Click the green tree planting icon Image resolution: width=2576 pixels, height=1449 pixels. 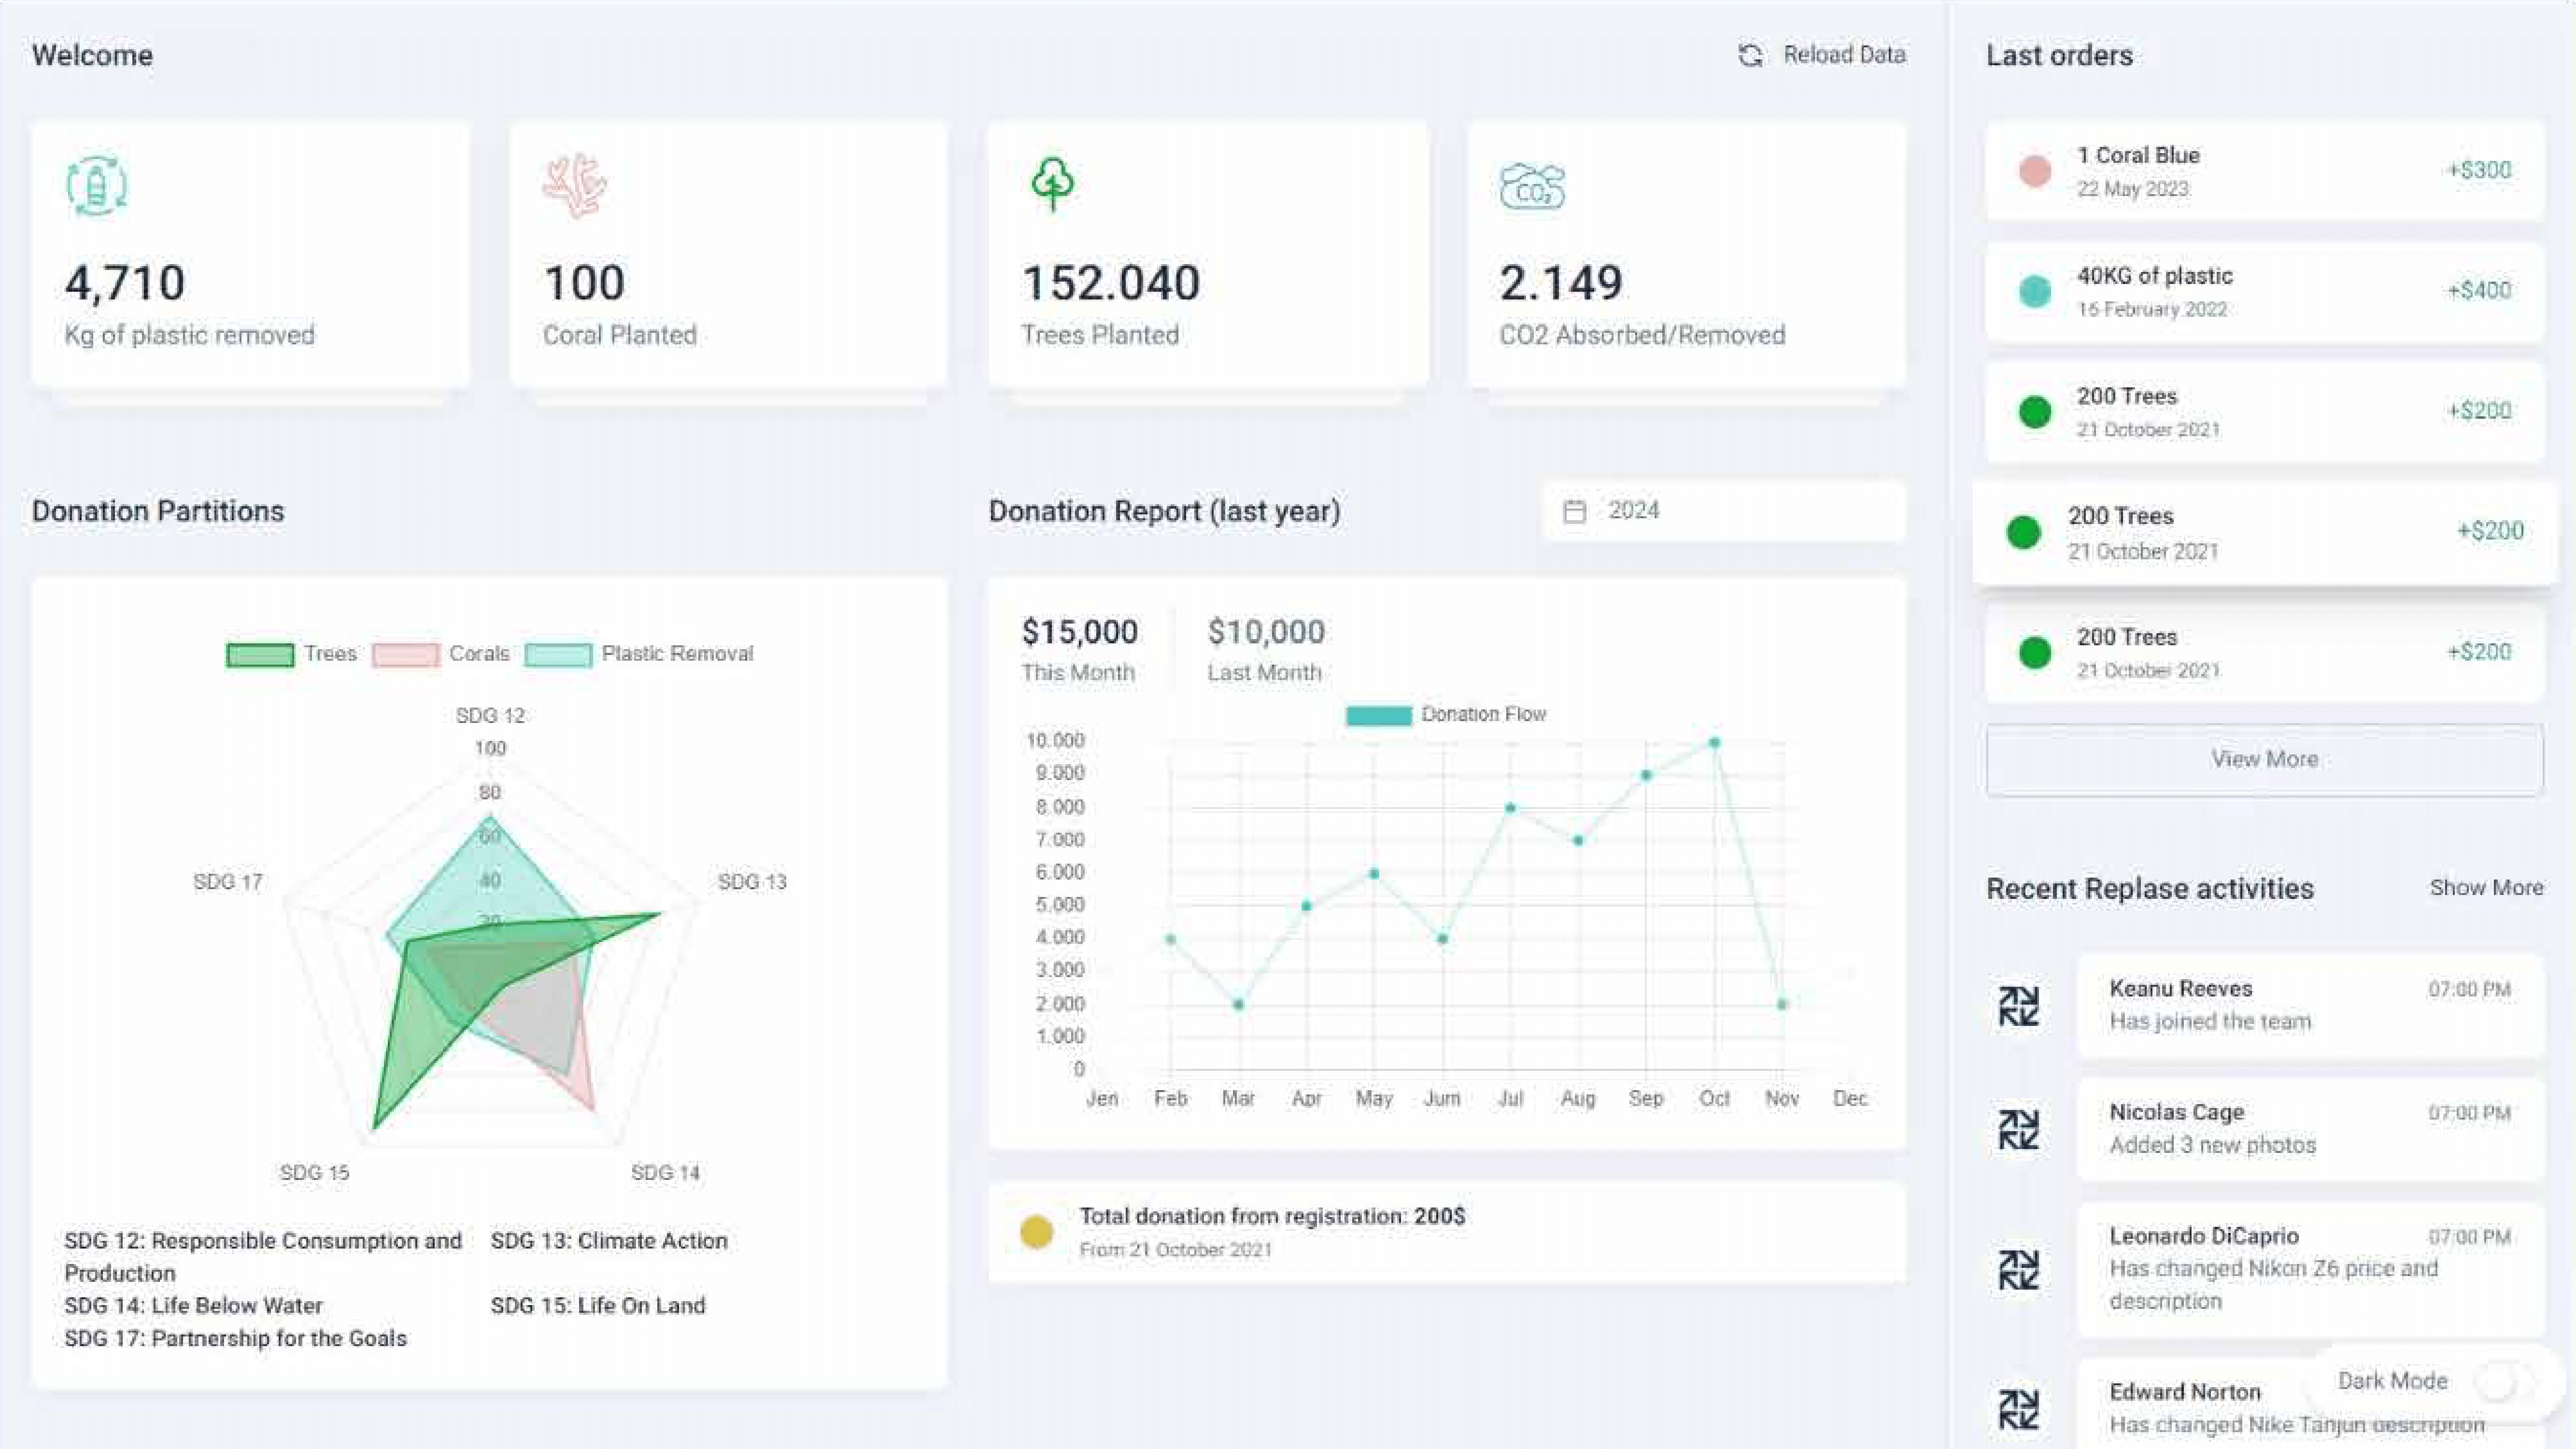click(x=1052, y=184)
